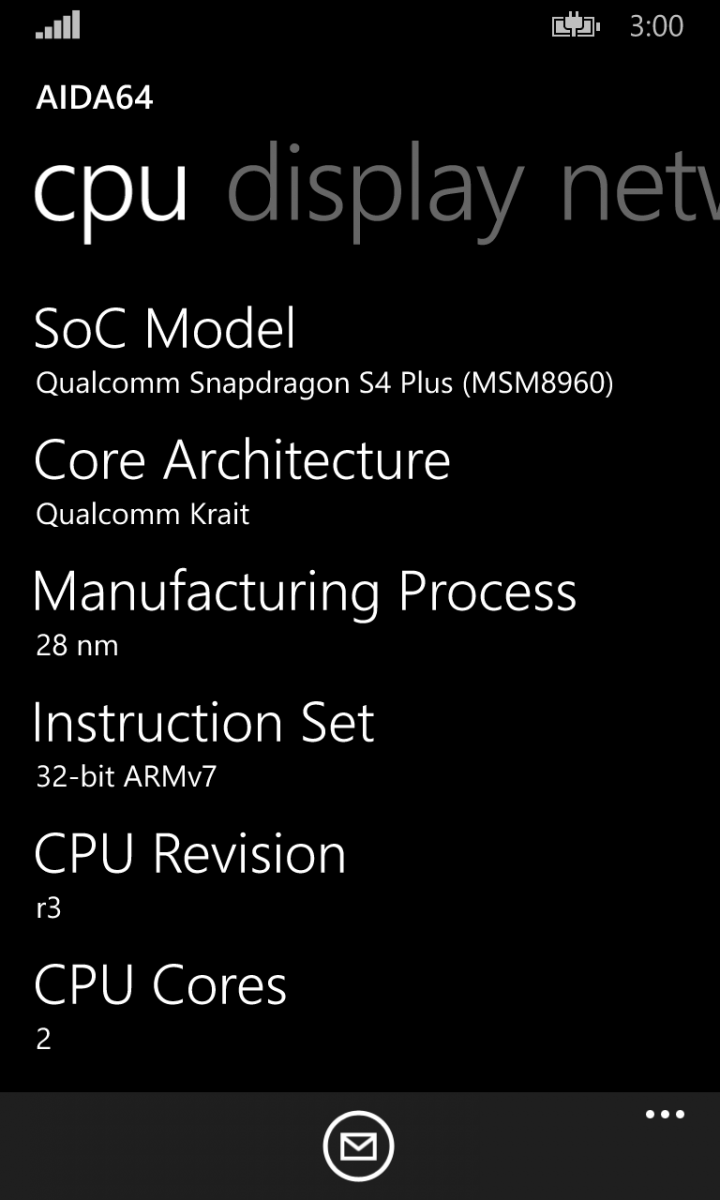Viewport: 720px width, 1200px height.
Task: Tap the CPU Revision item
Action: click(190, 854)
